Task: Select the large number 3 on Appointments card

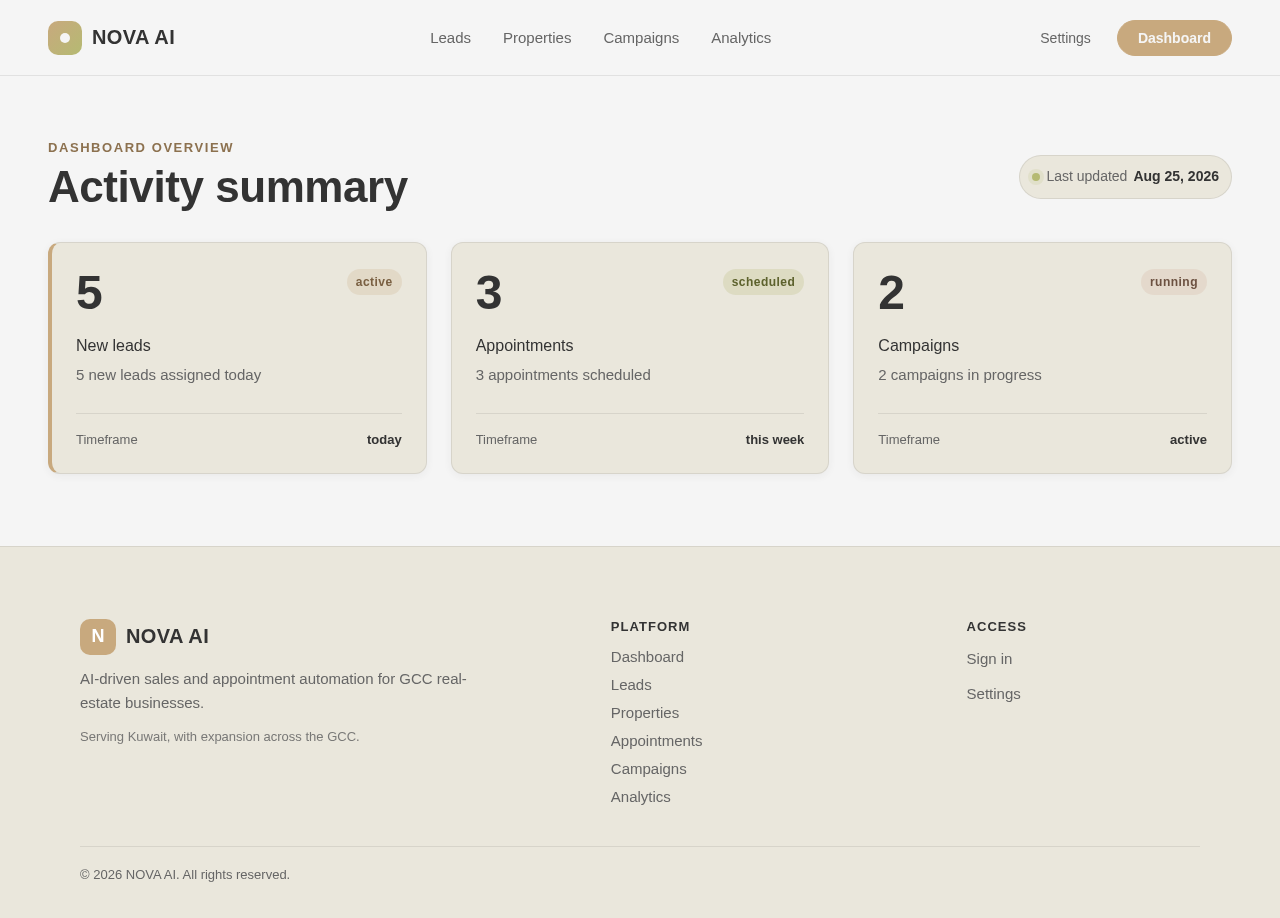Action: [489, 293]
